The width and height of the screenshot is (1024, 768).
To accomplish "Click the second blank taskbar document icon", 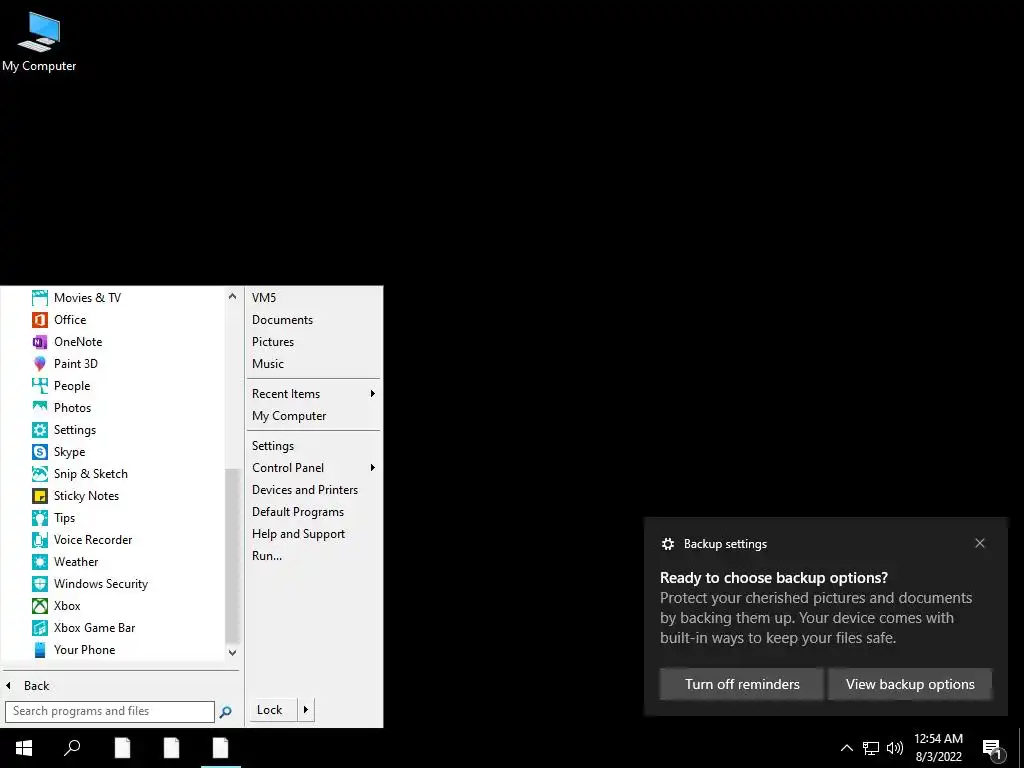I will pyautogui.click(x=171, y=748).
